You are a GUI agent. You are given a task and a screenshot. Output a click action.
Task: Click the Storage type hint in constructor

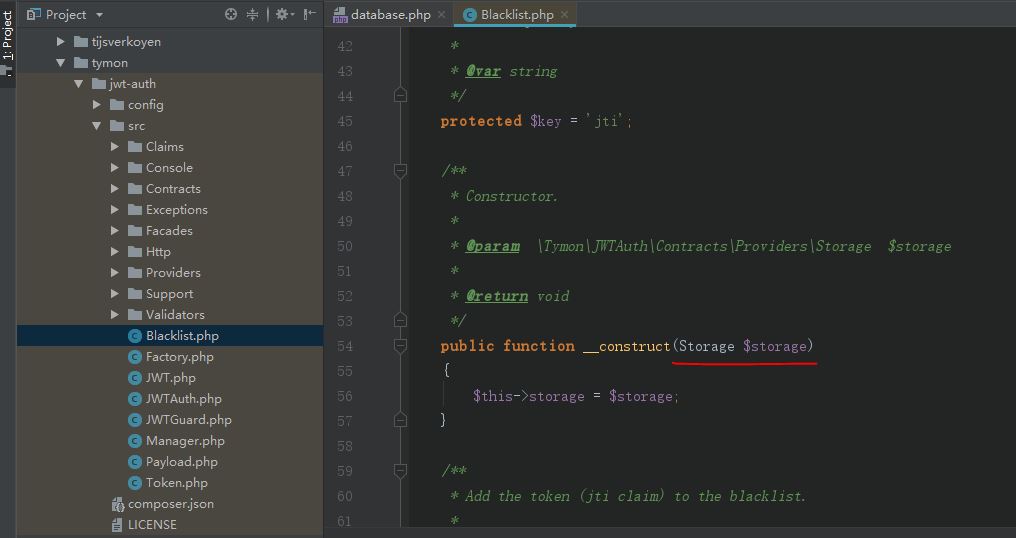707,346
